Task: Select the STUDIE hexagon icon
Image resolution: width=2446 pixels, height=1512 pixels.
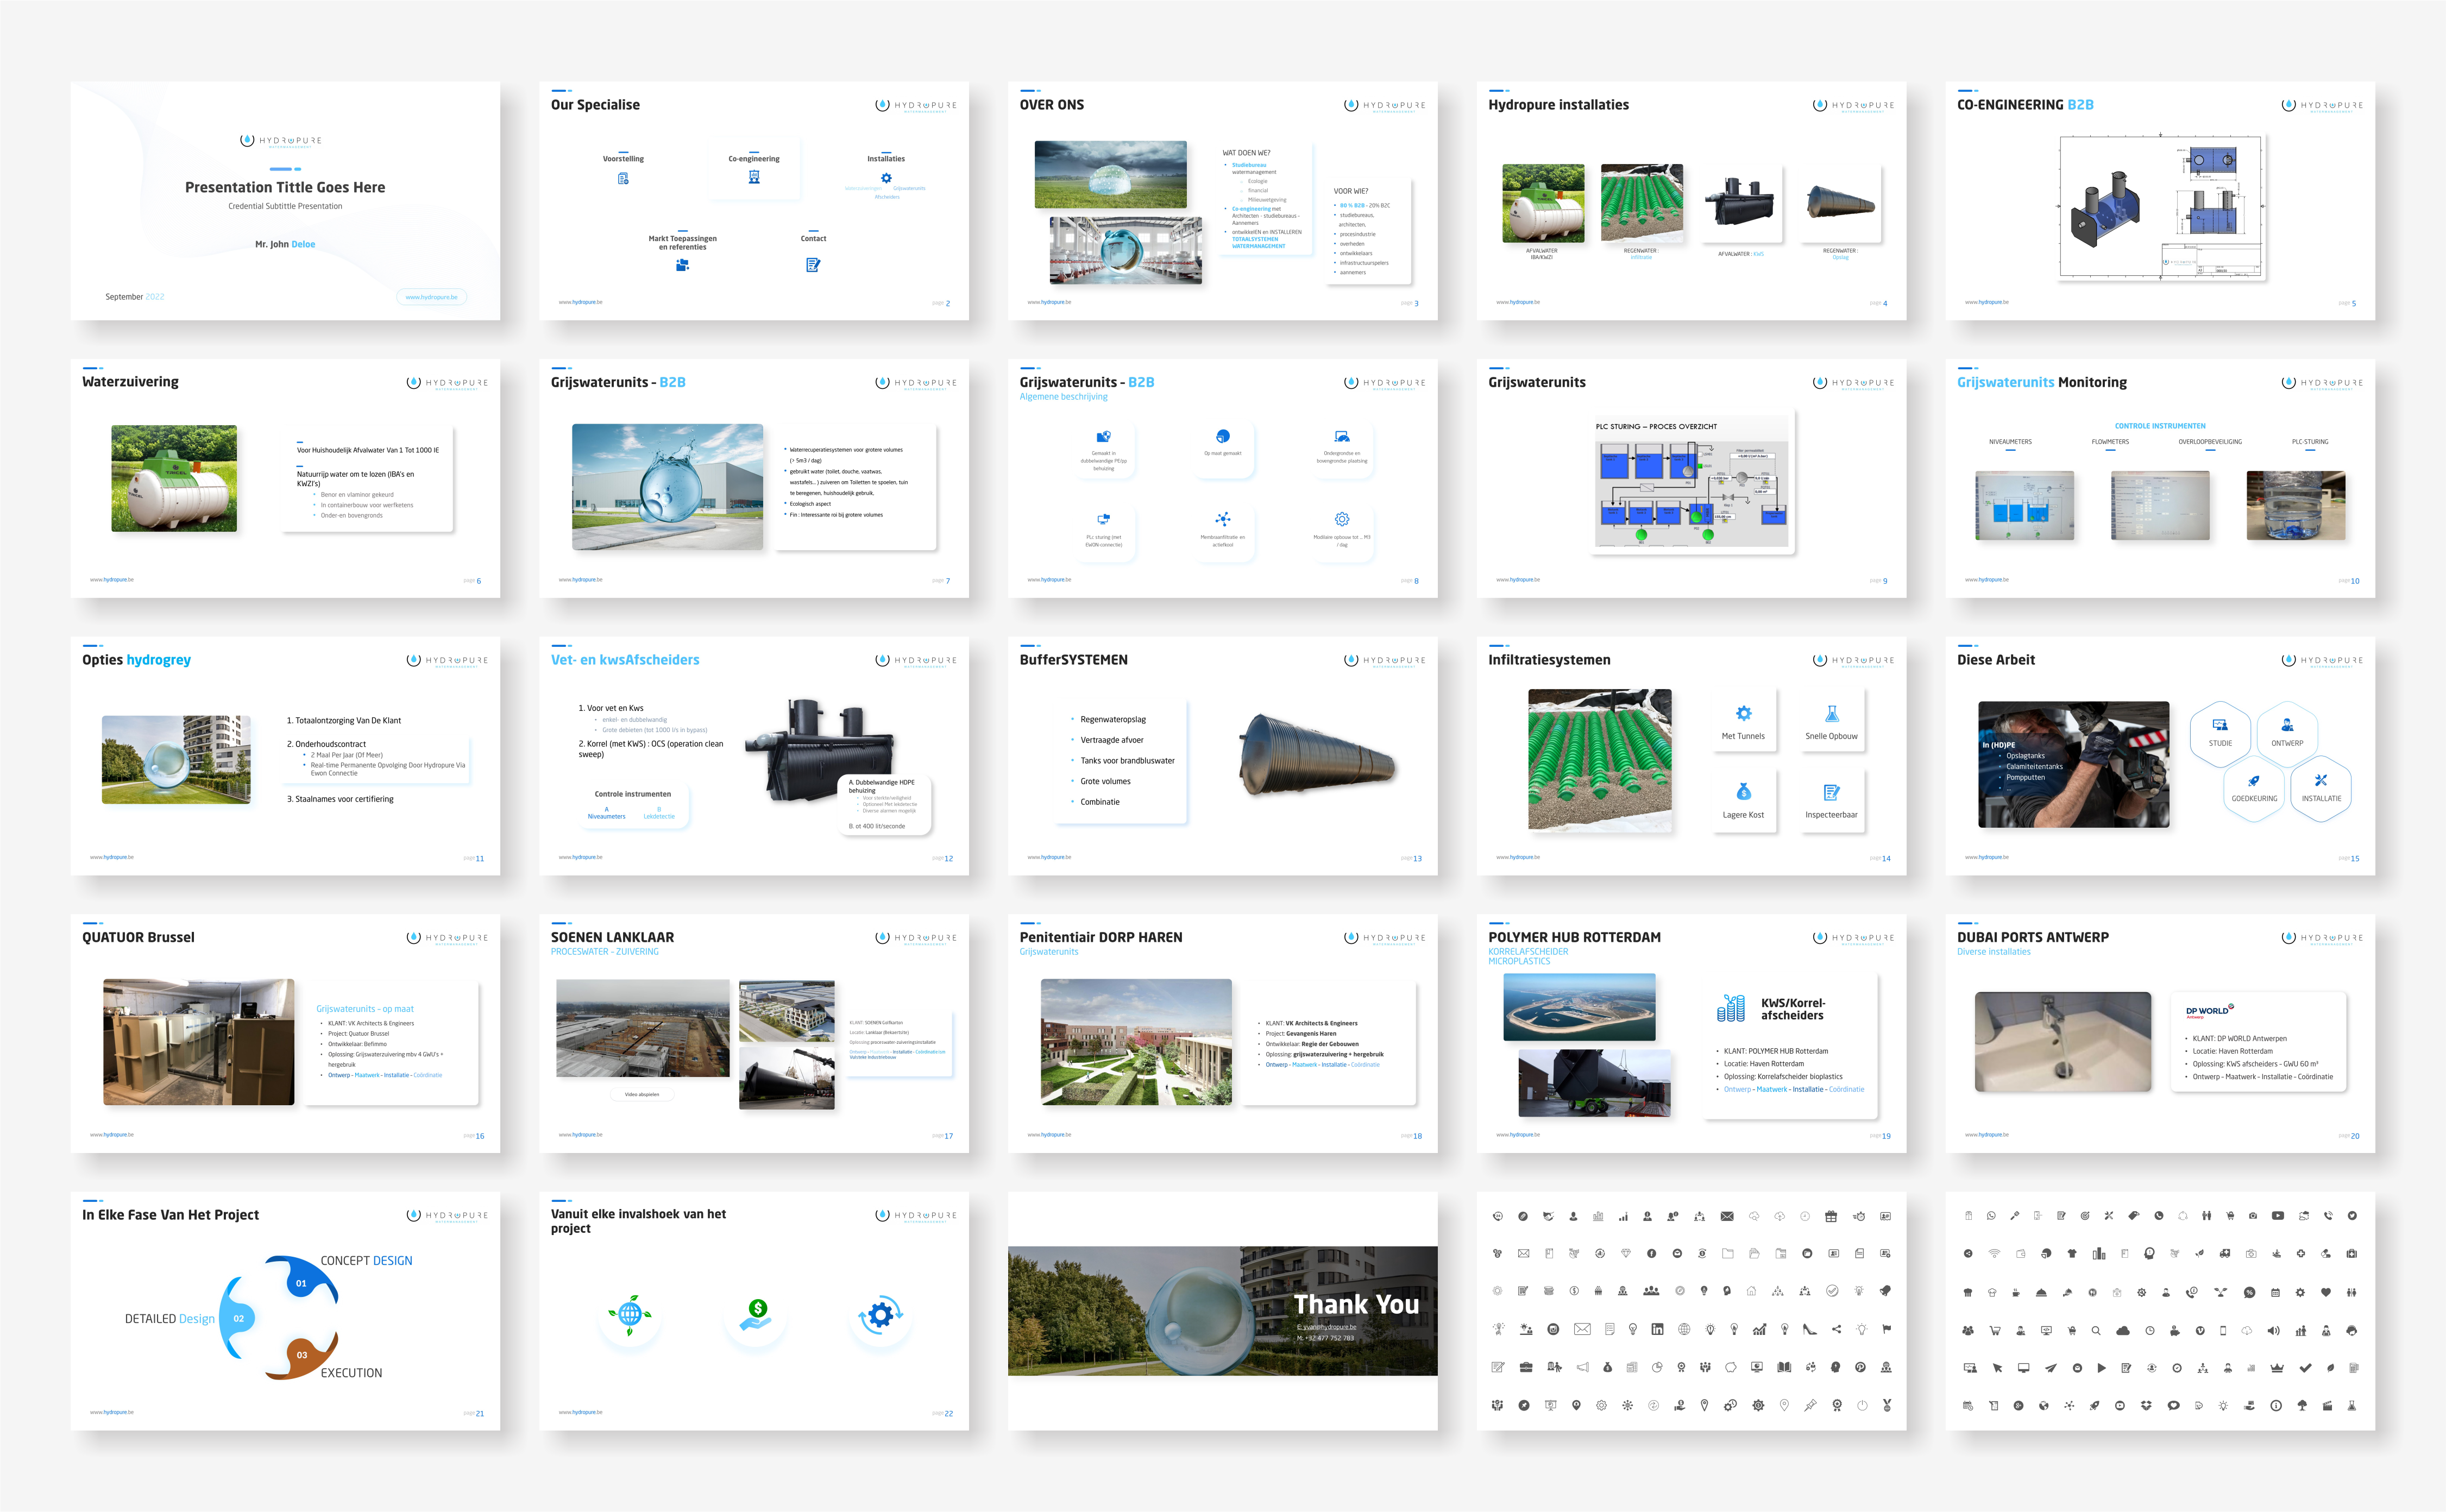Action: click(x=2220, y=725)
